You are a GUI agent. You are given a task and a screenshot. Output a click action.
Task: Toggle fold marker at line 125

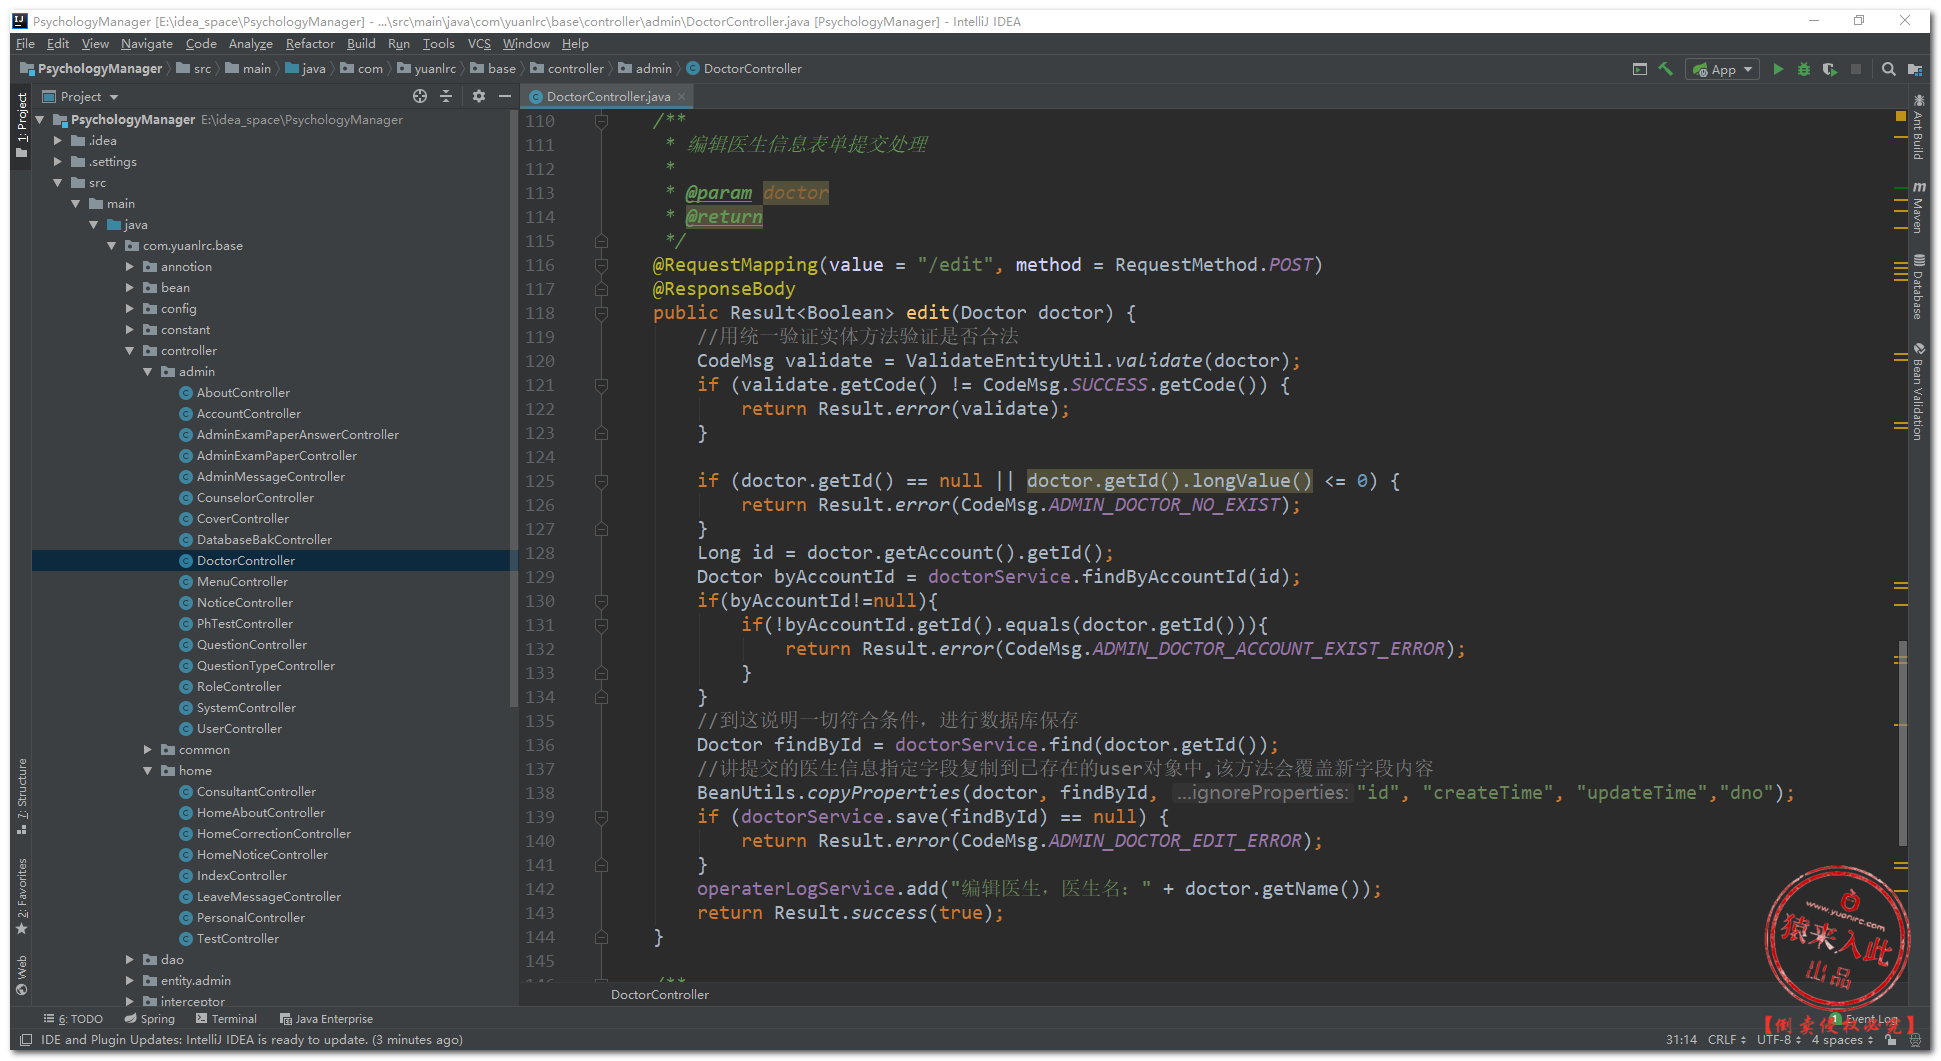pos(601,481)
